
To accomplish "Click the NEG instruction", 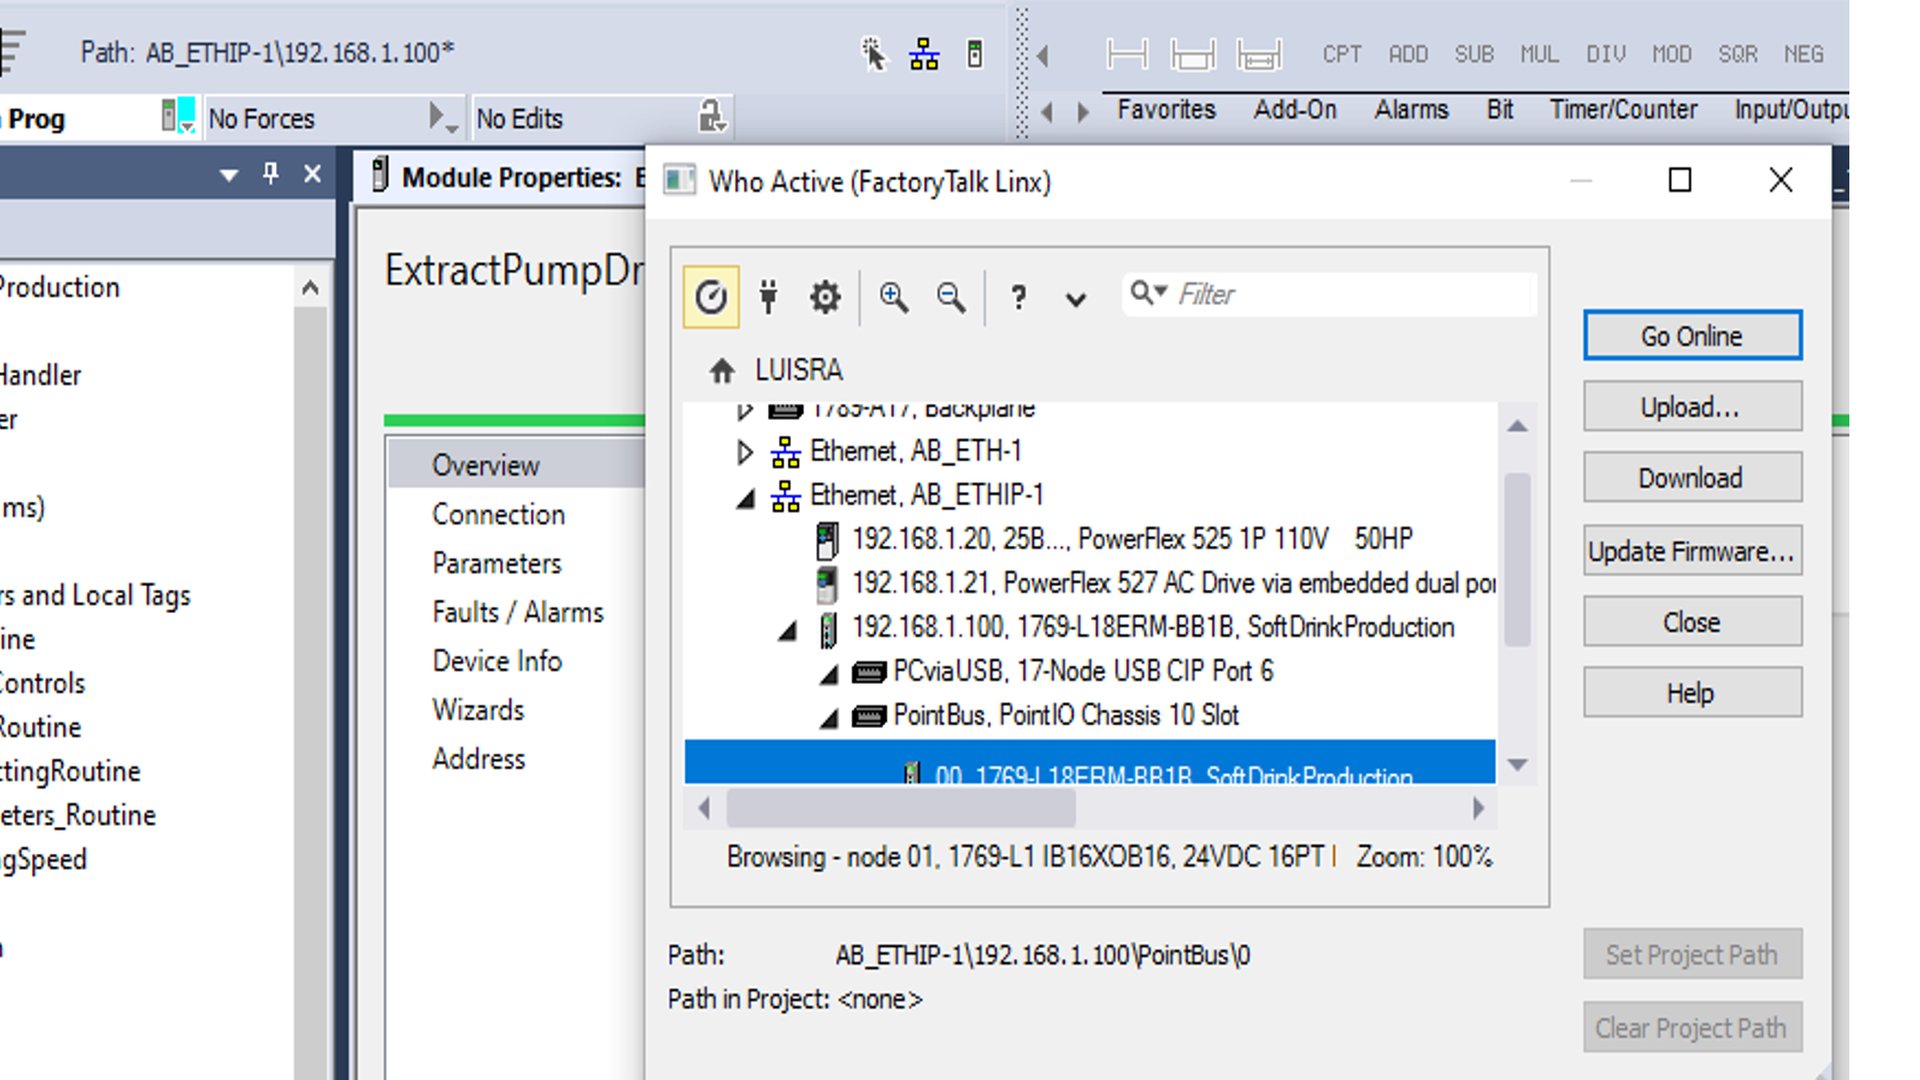I will click(x=1804, y=54).
